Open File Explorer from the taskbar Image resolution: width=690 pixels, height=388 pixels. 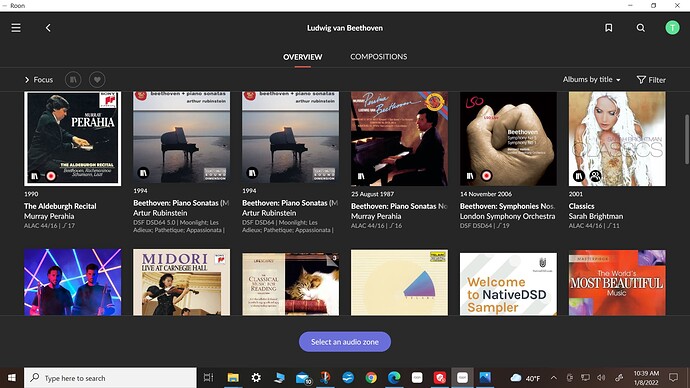[233, 377]
